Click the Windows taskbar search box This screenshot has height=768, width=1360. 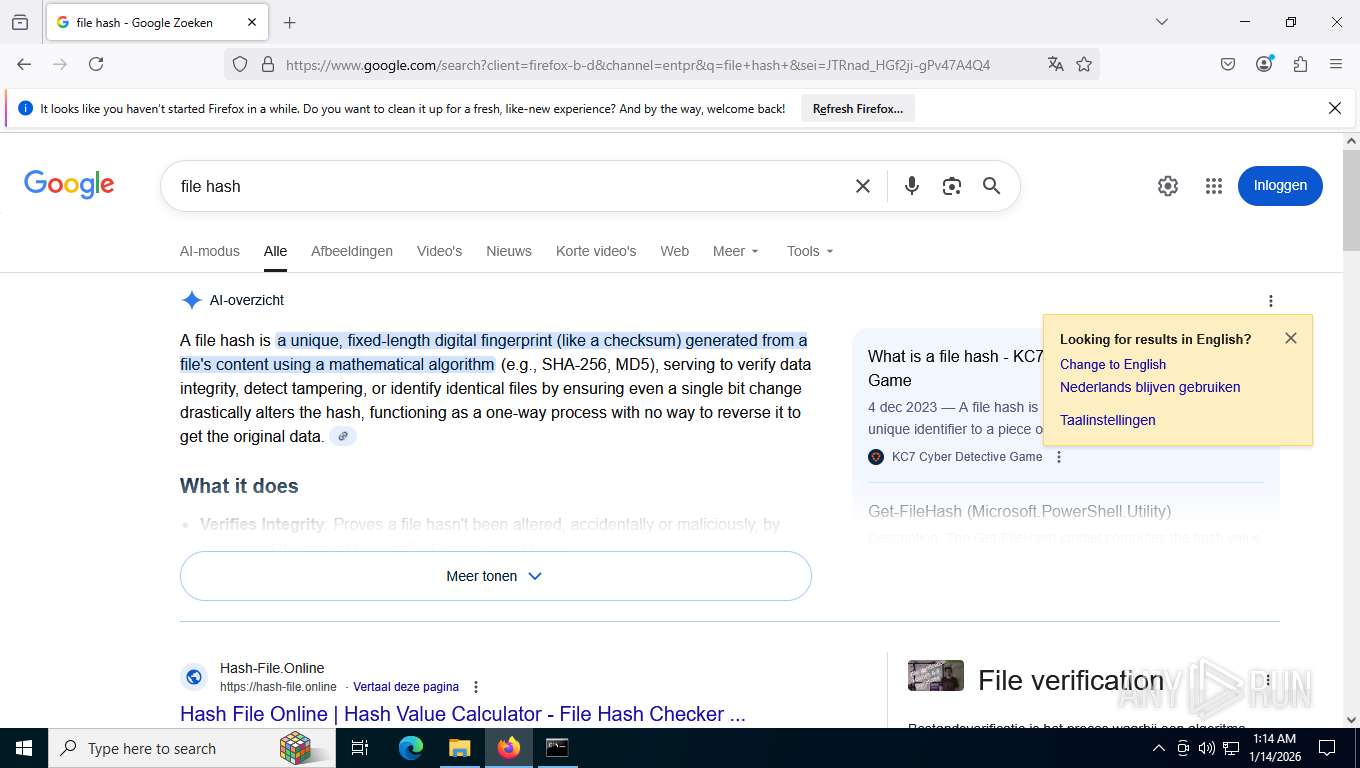[190, 748]
